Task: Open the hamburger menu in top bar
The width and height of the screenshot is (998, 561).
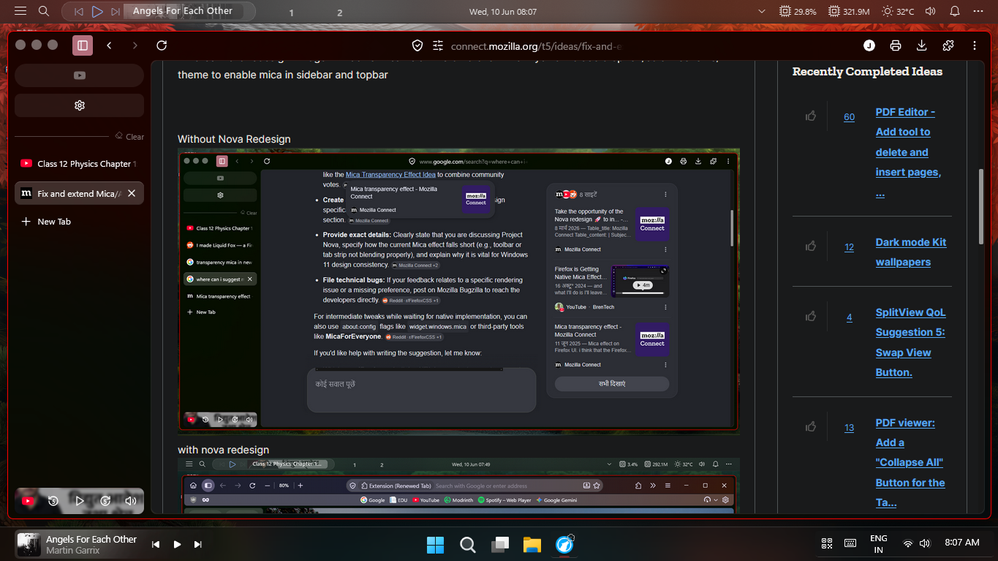Action: [20, 11]
